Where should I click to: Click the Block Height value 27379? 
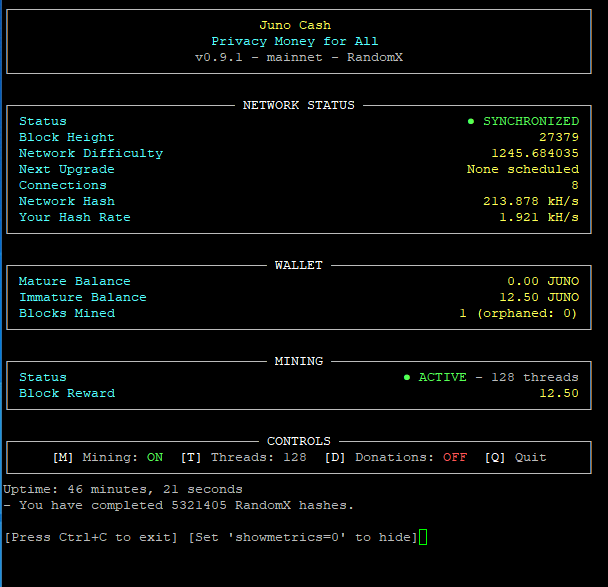pos(559,137)
